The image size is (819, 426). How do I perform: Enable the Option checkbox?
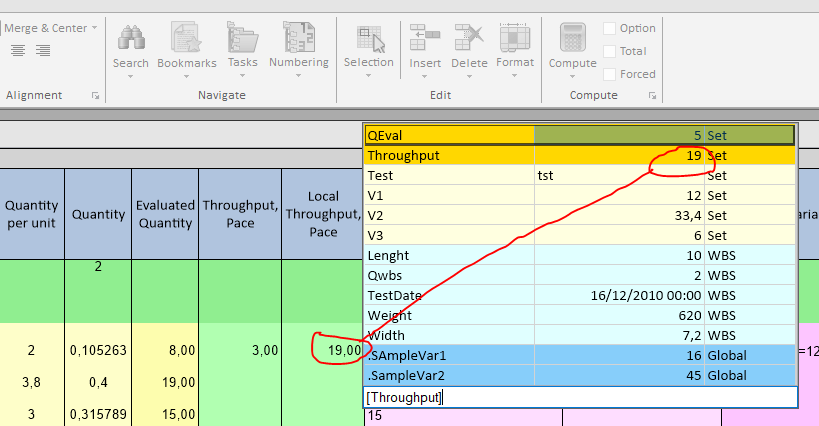(610, 28)
